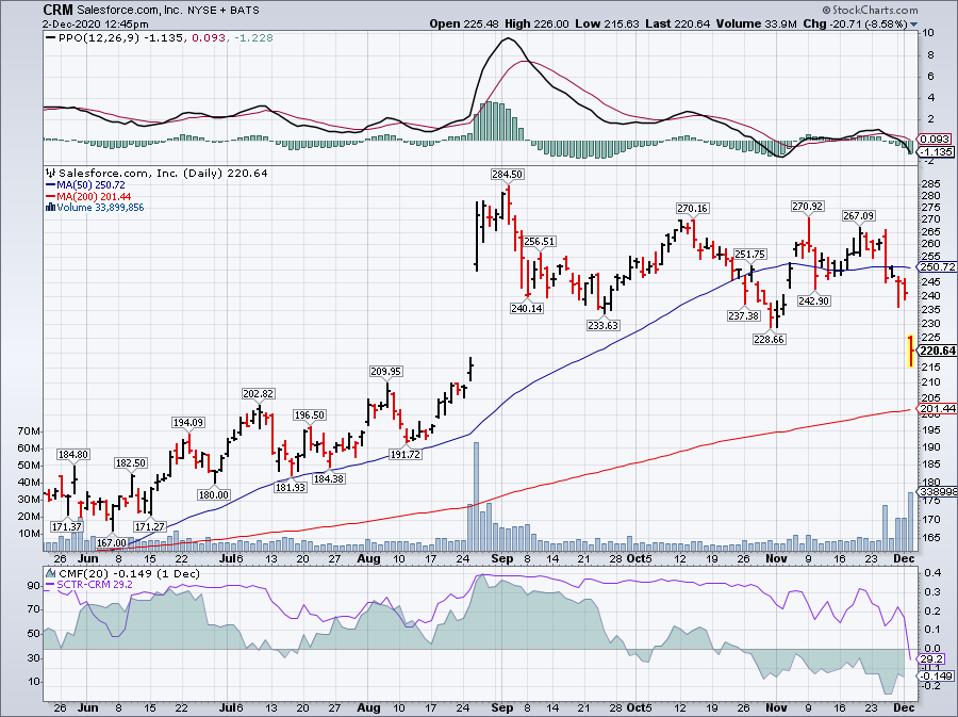Click the 184.38 low price label
This screenshot has height=717, width=958.
328,479
